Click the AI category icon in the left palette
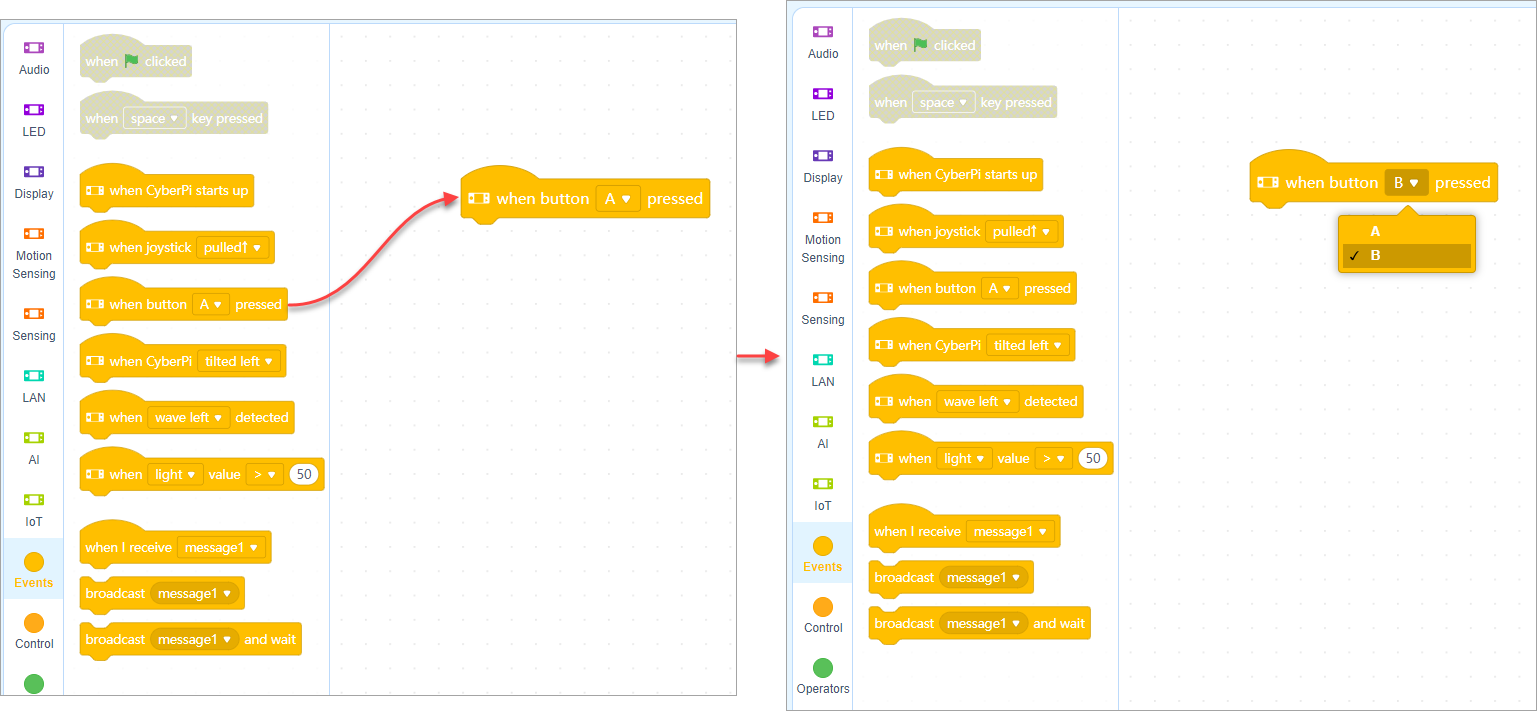The image size is (1537, 711). tap(34, 438)
